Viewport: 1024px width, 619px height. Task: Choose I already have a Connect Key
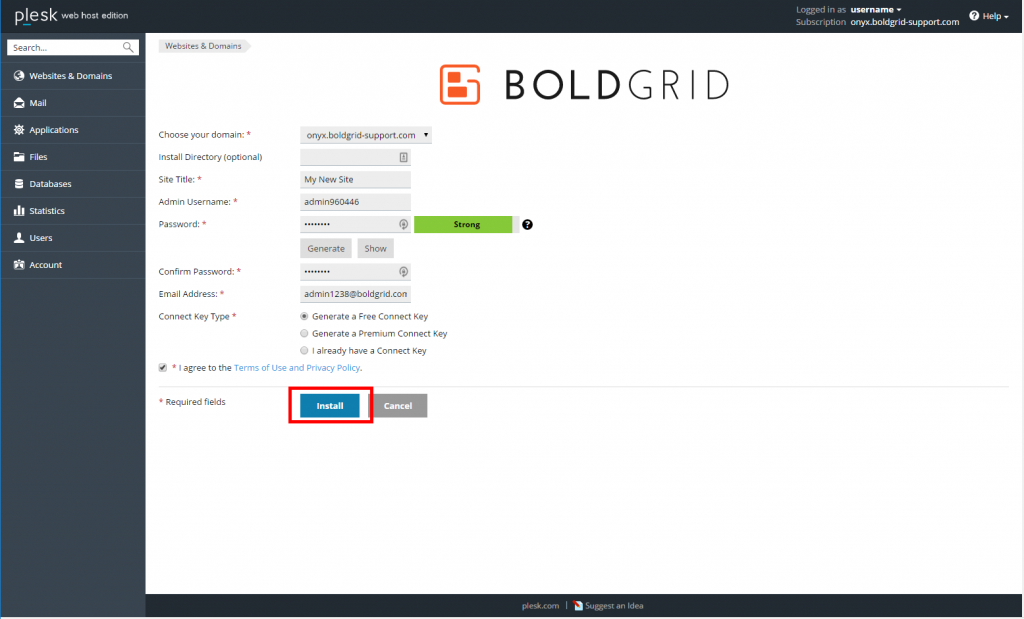coord(304,351)
